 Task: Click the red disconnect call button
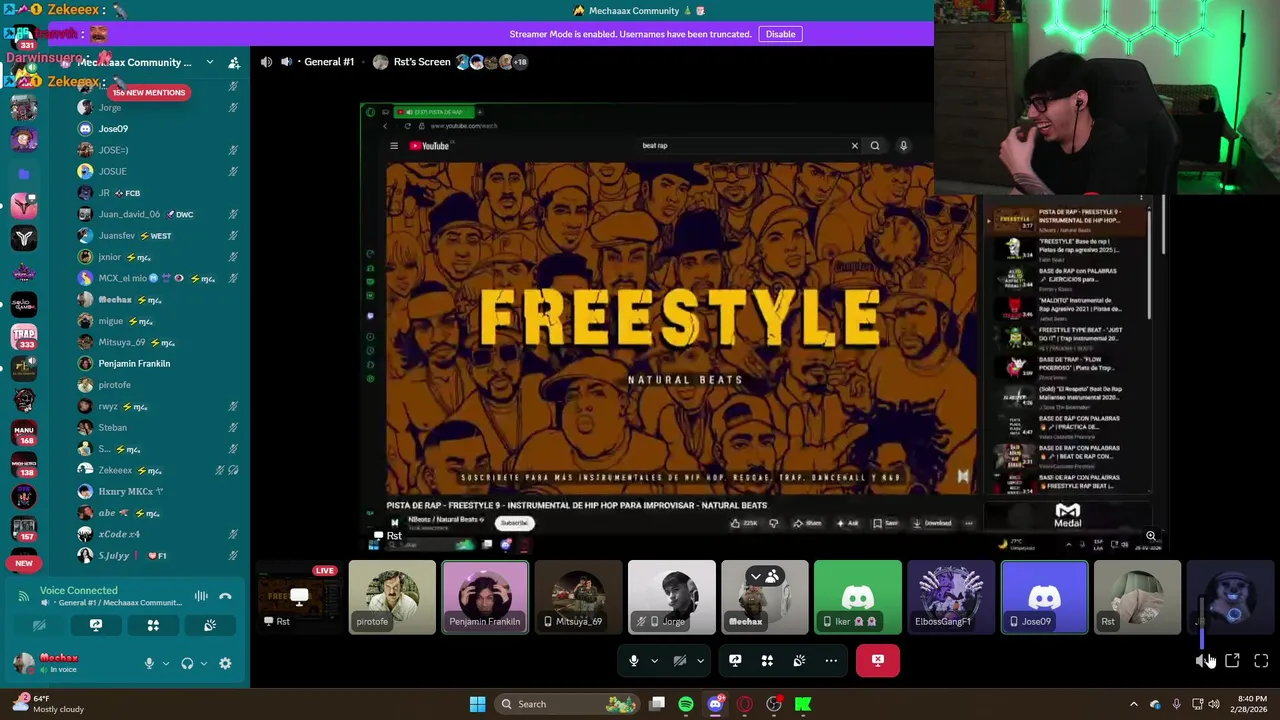coord(878,660)
